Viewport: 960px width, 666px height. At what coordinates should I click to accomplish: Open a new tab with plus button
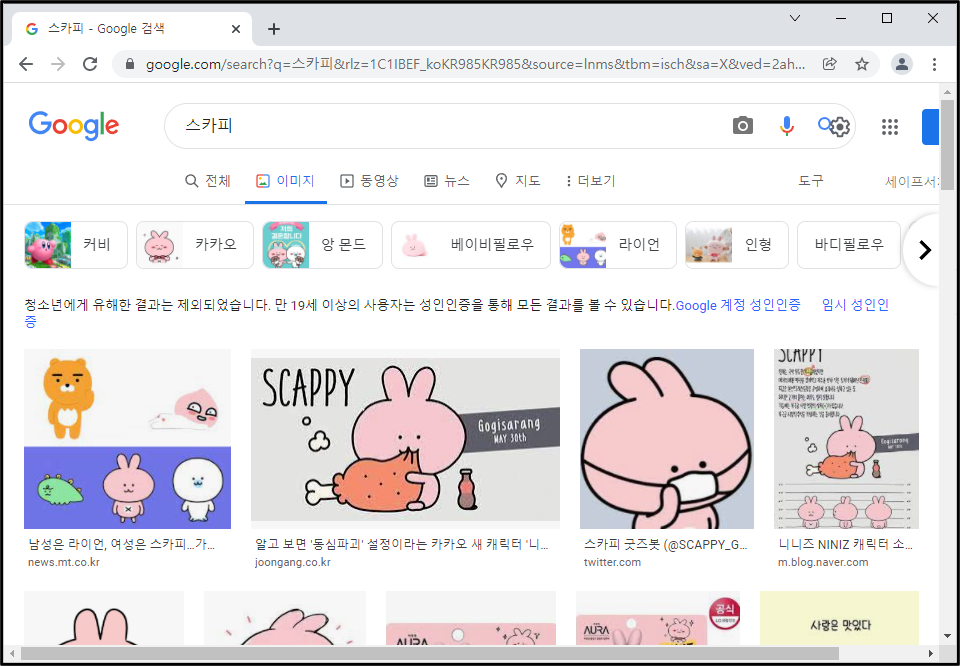coord(274,29)
